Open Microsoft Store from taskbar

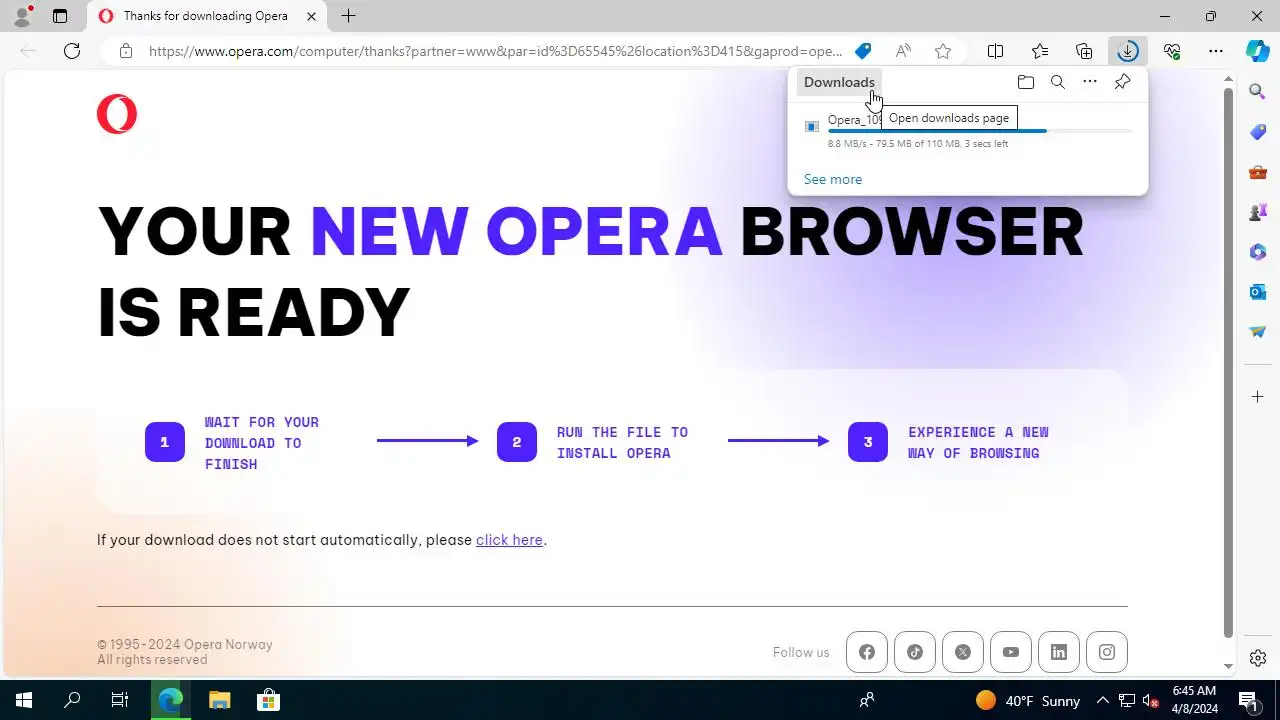coord(268,700)
